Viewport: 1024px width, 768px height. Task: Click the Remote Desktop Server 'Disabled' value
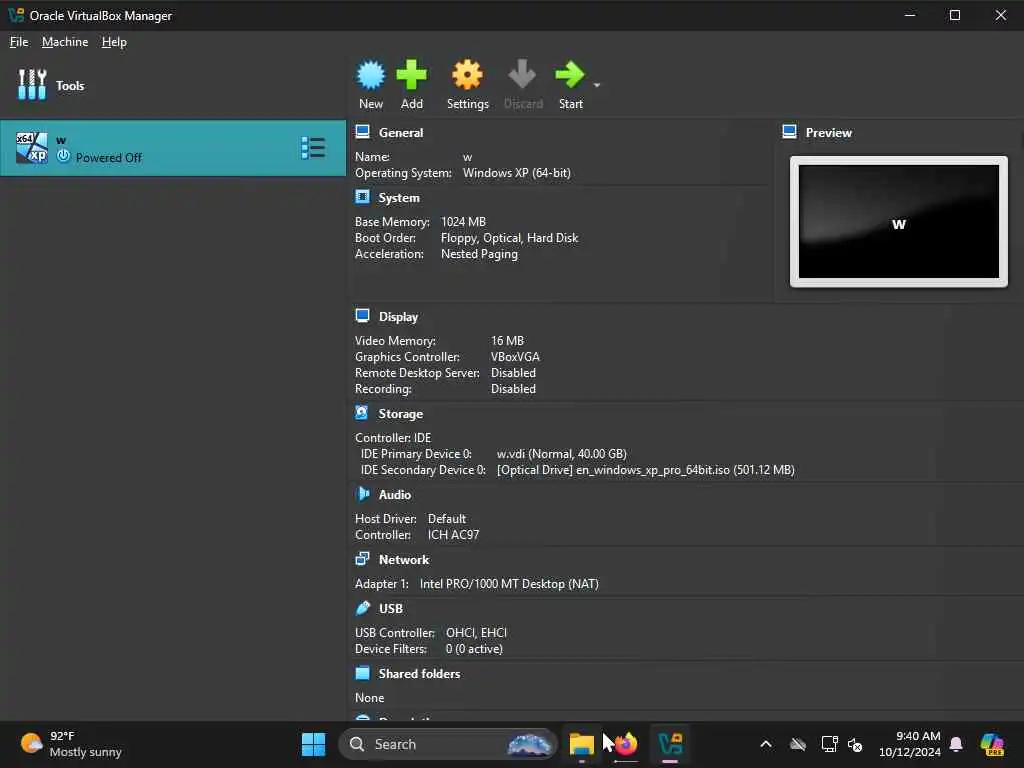513,373
